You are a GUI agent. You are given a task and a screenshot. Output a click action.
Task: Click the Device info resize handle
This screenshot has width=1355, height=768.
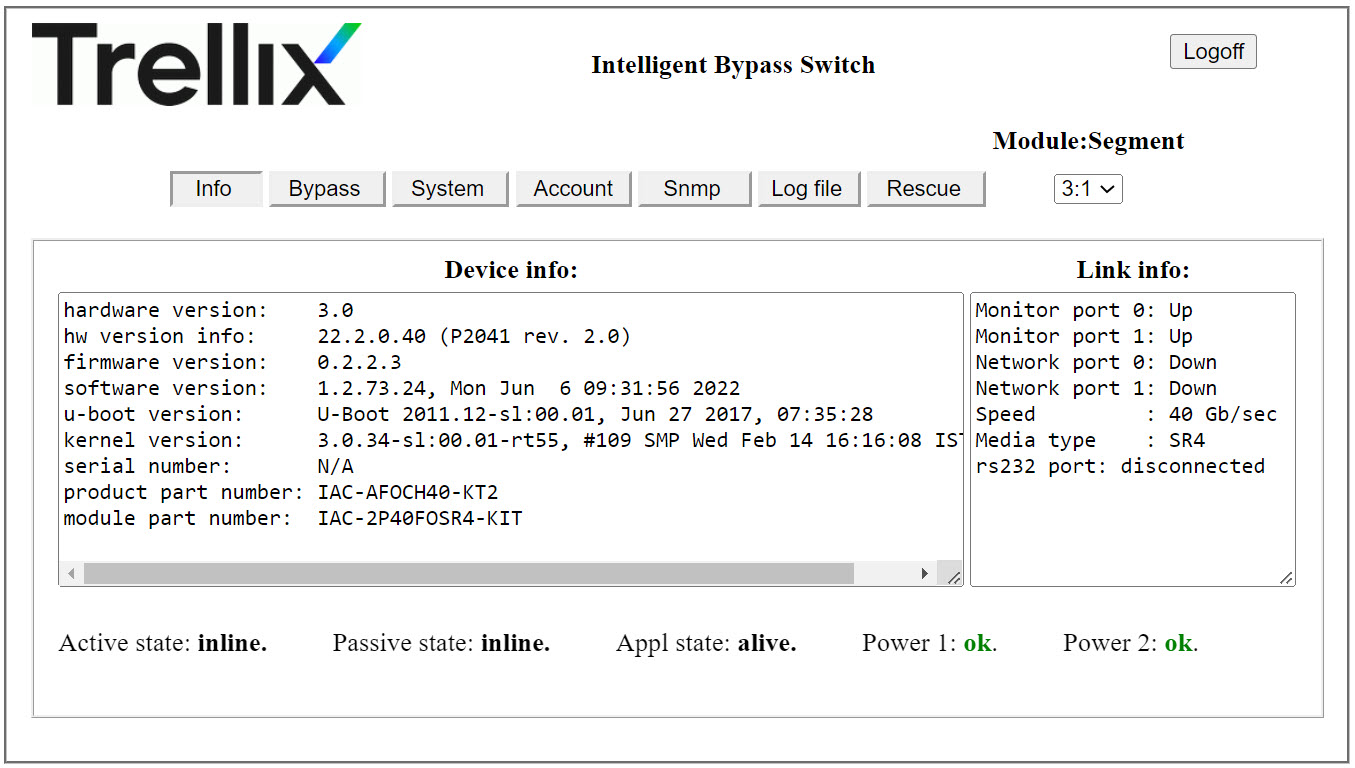click(953, 577)
